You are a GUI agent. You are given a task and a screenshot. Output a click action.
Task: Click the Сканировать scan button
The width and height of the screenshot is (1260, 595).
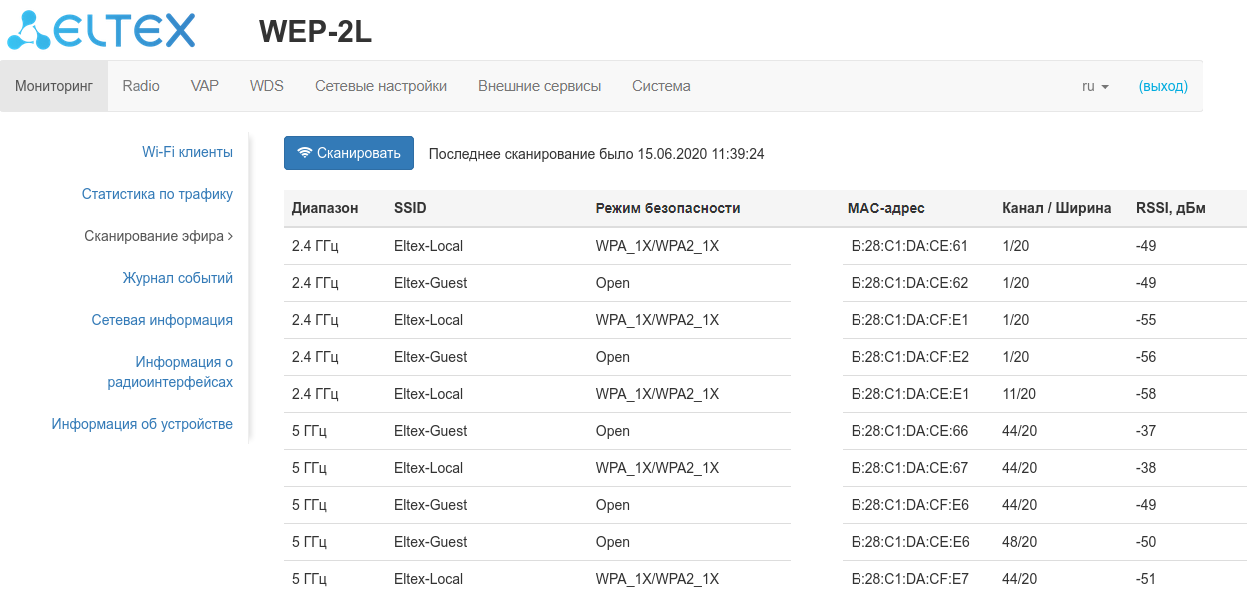[349, 153]
